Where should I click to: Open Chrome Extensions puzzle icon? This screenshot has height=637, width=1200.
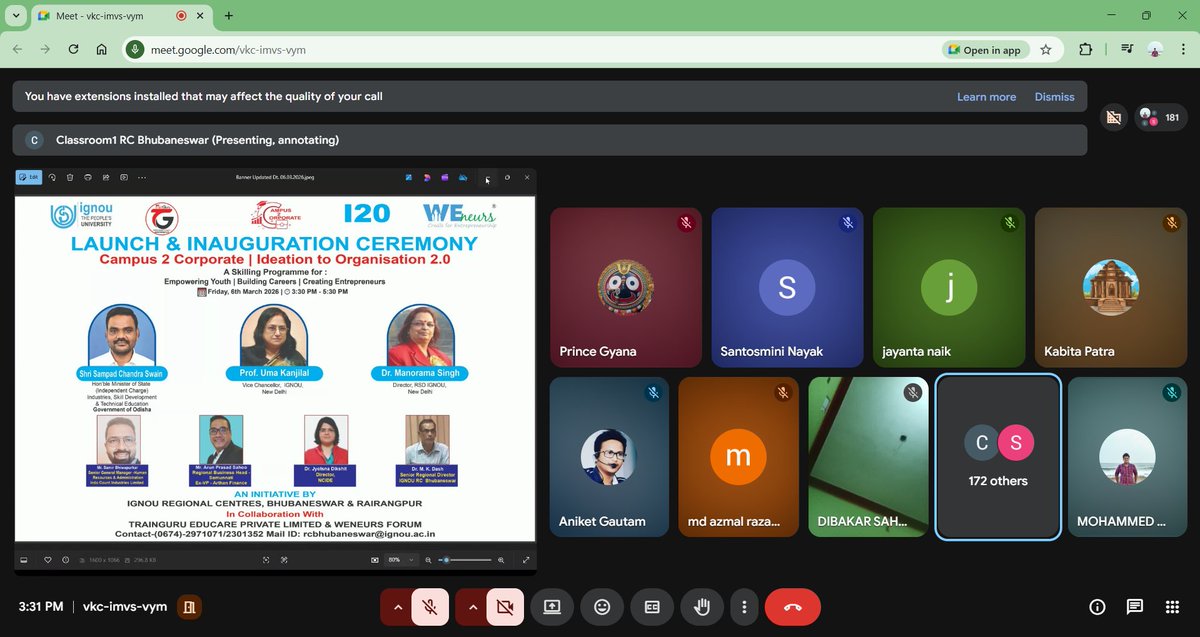[1086, 50]
